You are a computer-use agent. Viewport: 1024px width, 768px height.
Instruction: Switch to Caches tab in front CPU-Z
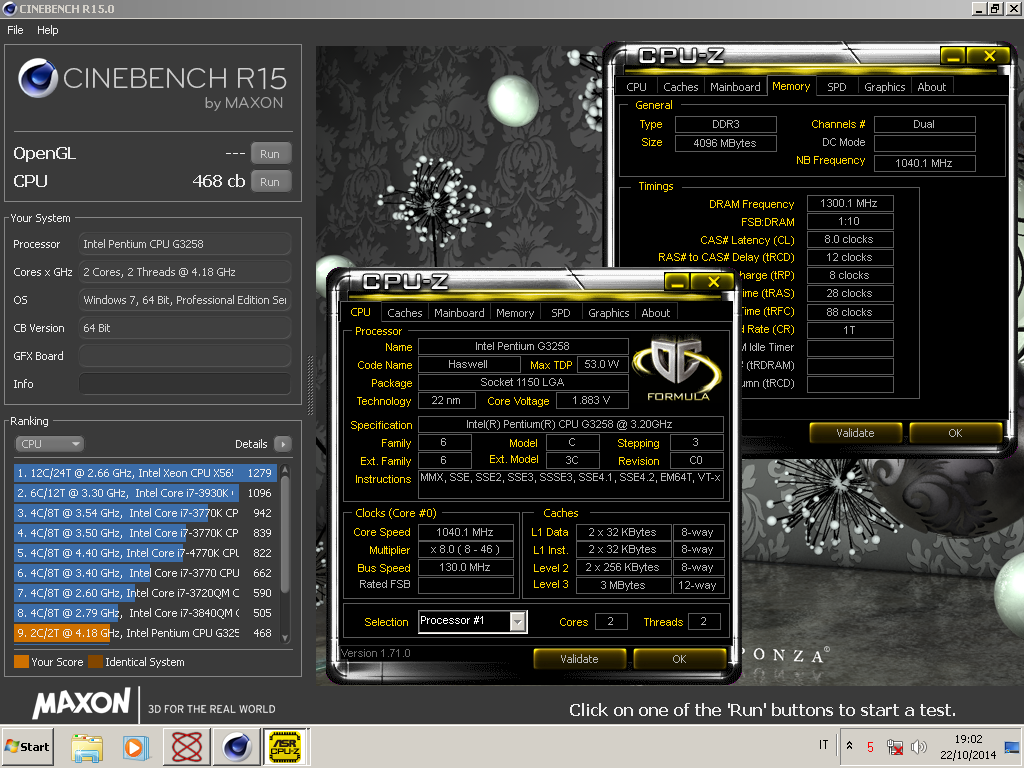click(x=405, y=313)
